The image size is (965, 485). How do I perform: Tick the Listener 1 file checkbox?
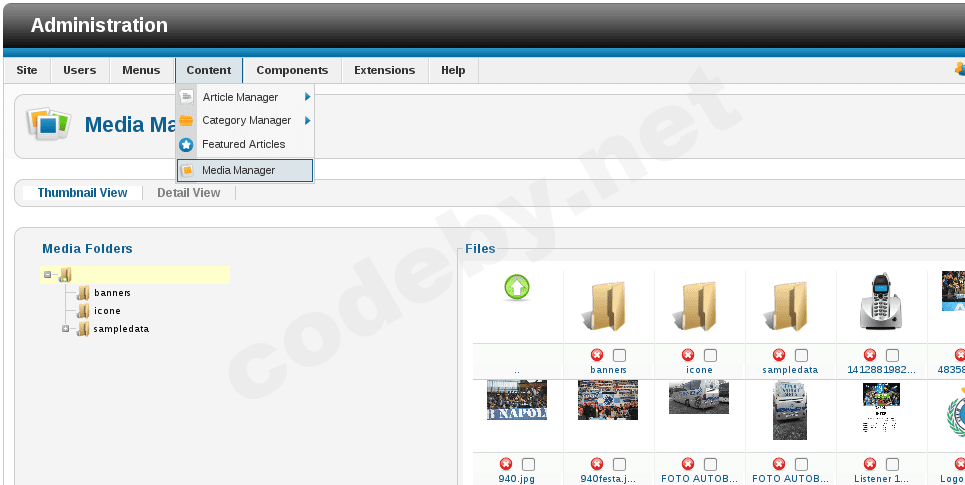(892, 464)
